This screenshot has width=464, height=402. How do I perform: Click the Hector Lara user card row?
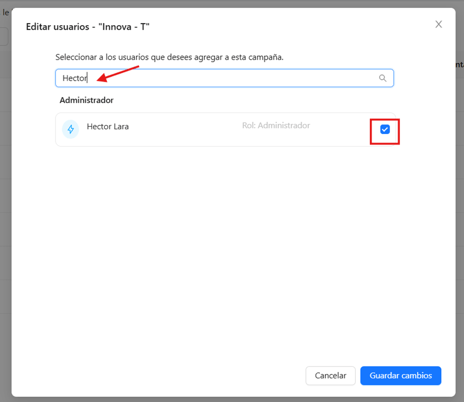click(x=226, y=129)
